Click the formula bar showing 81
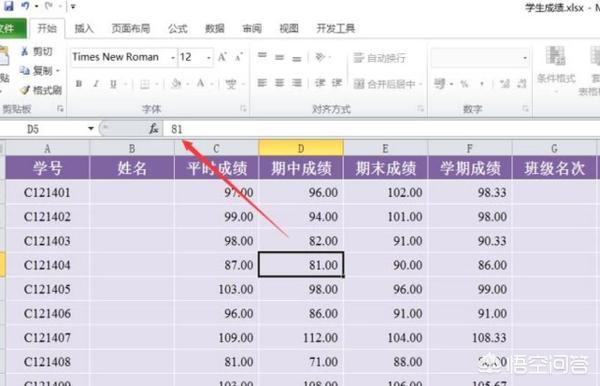600x386 pixels. 381,129
